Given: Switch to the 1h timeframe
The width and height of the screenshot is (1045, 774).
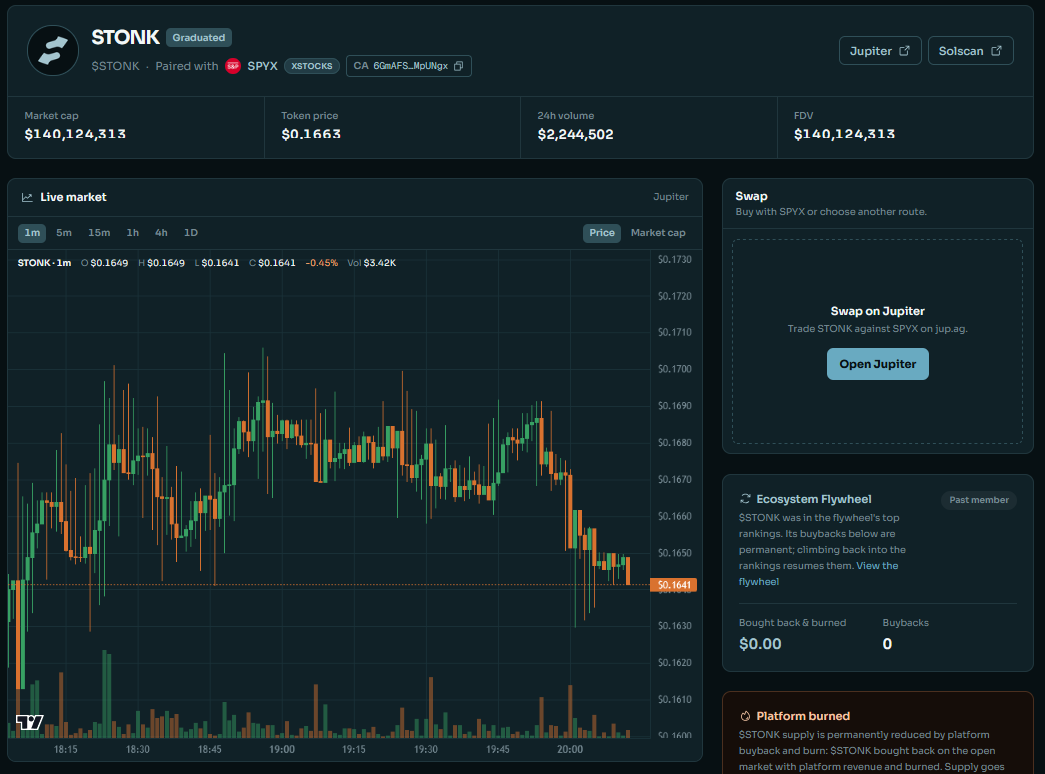Looking at the screenshot, I should pyautogui.click(x=133, y=233).
